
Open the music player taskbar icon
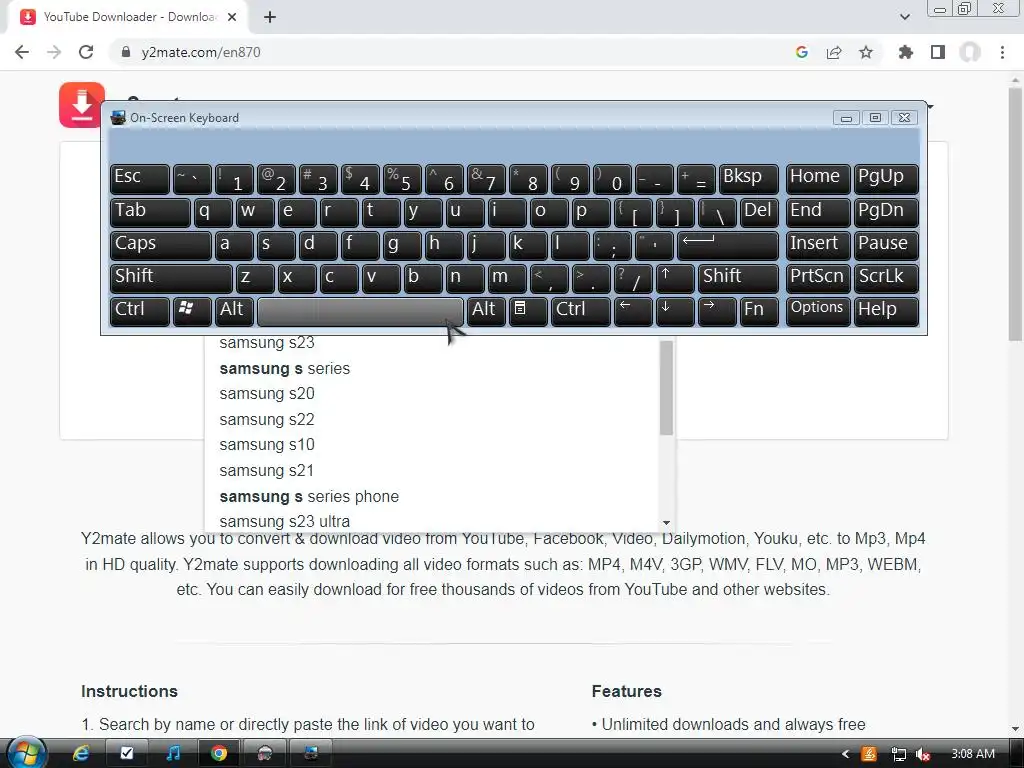[173, 754]
